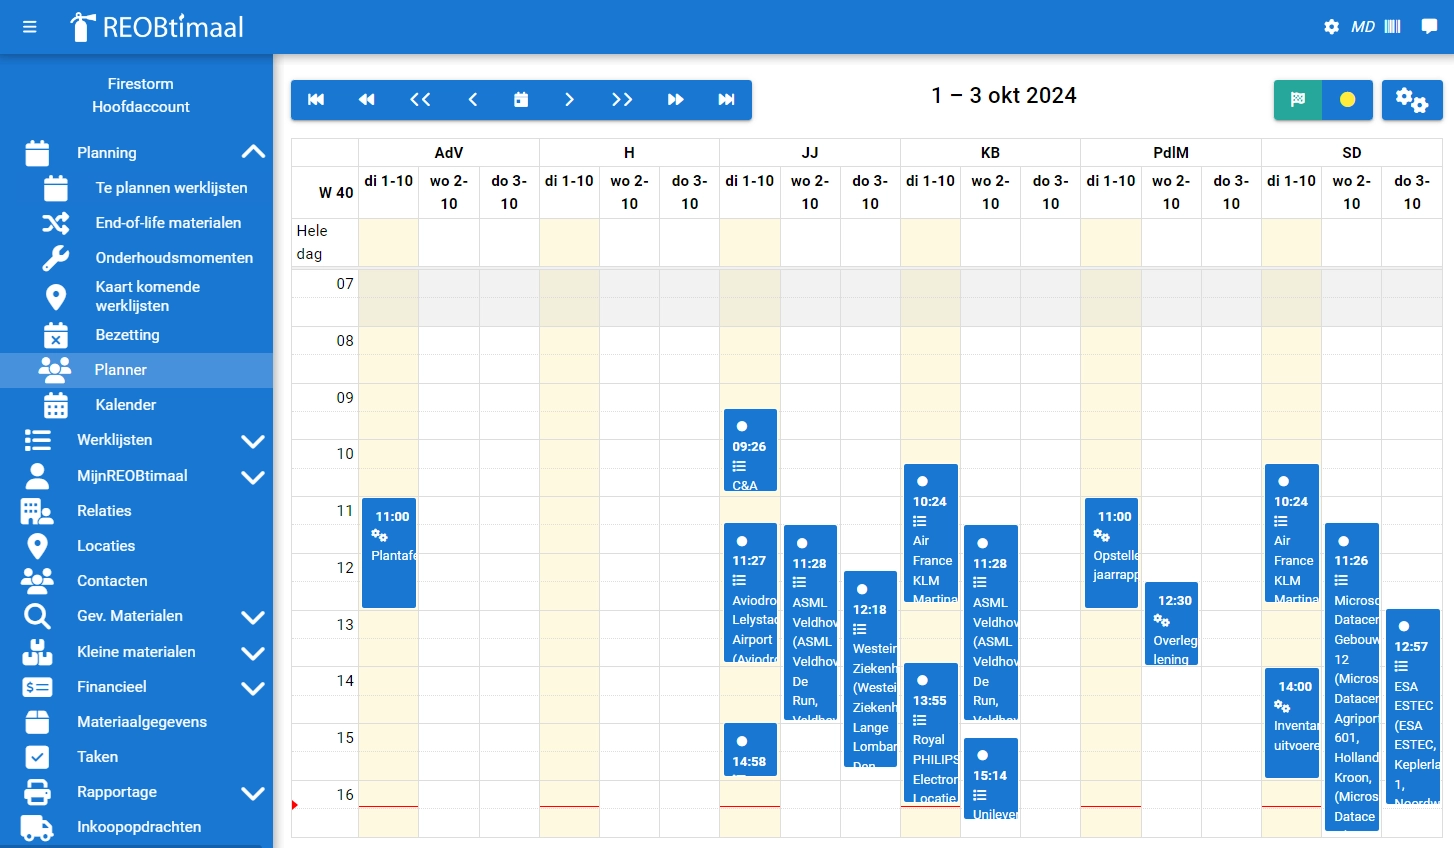Jump to last date with skip-forward icon
The image size is (1454, 848).
(727, 100)
